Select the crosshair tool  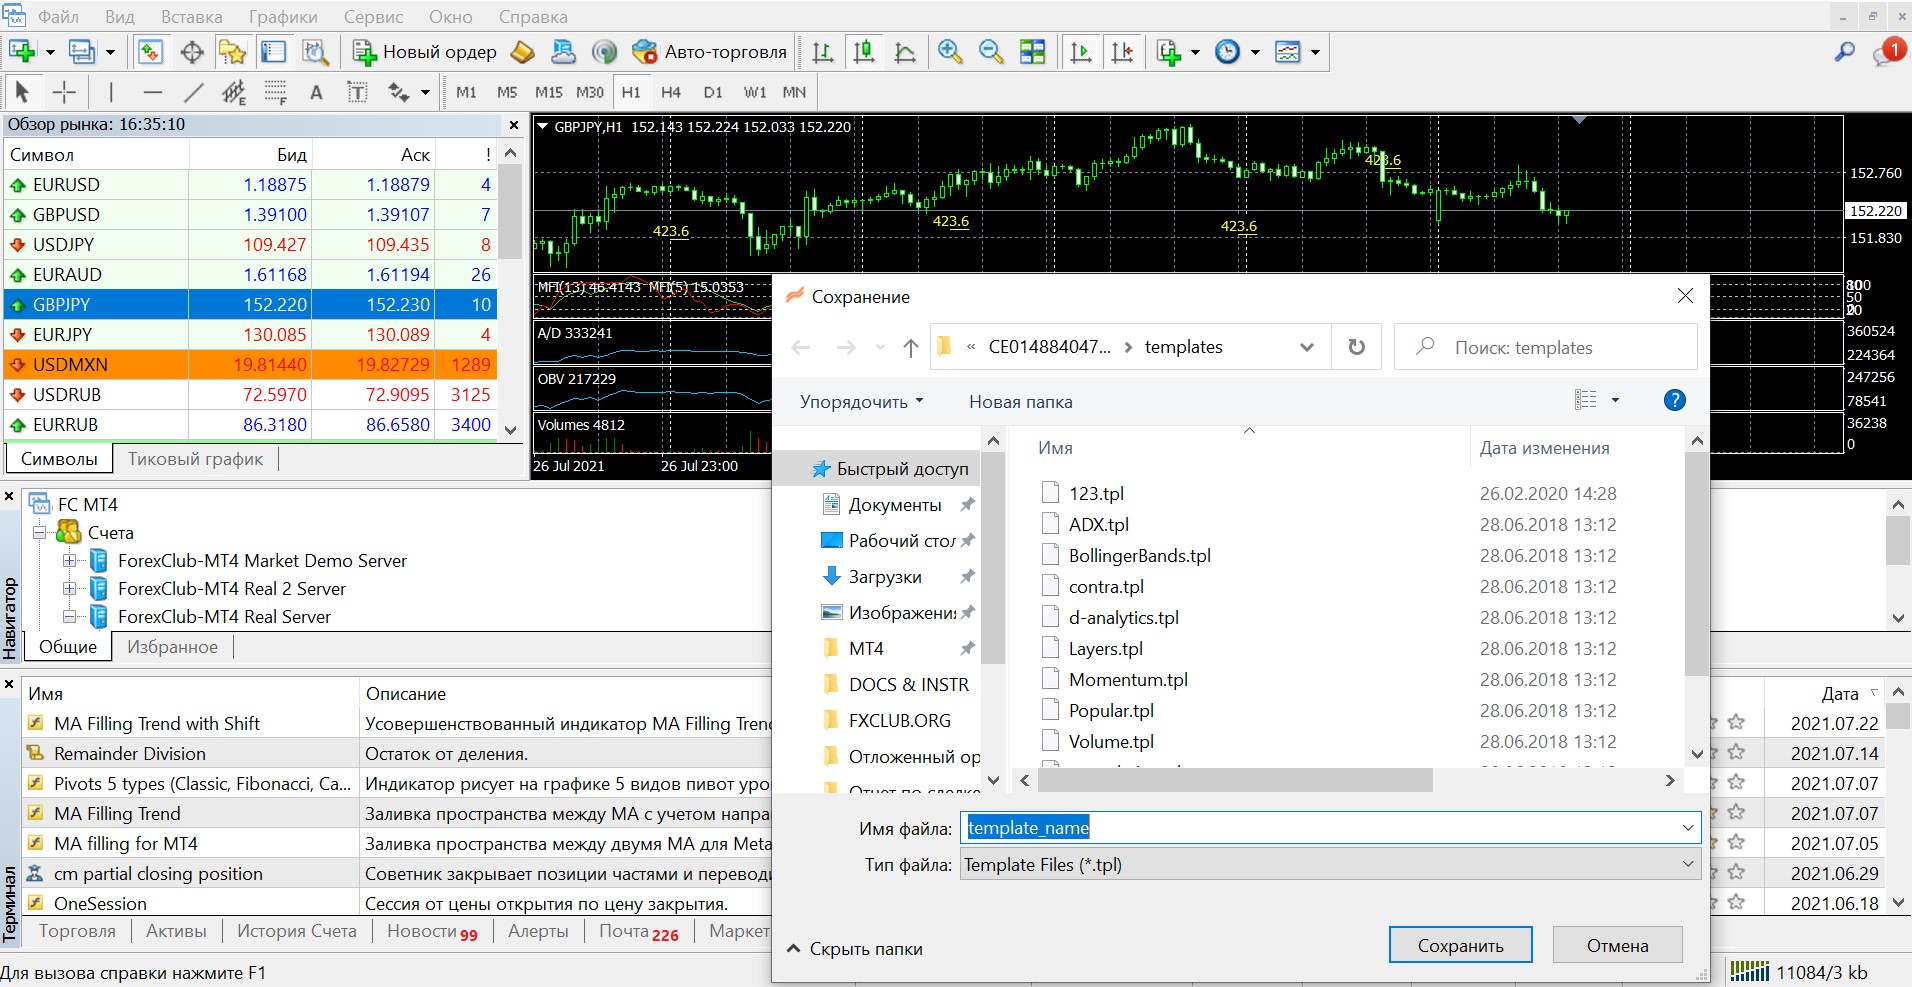[x=64, y=92]
